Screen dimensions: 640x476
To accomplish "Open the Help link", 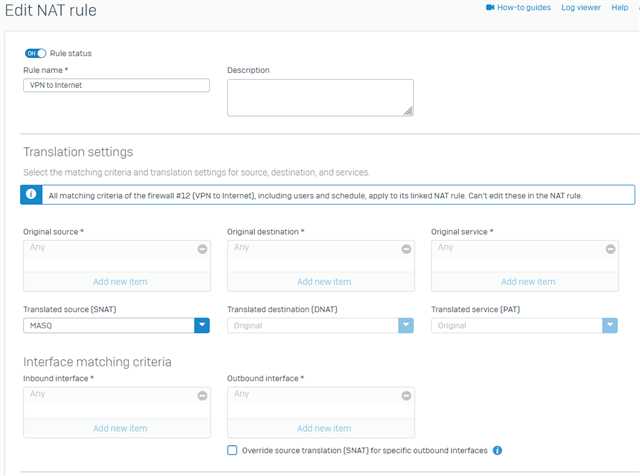I will click(x=620, y=7).
